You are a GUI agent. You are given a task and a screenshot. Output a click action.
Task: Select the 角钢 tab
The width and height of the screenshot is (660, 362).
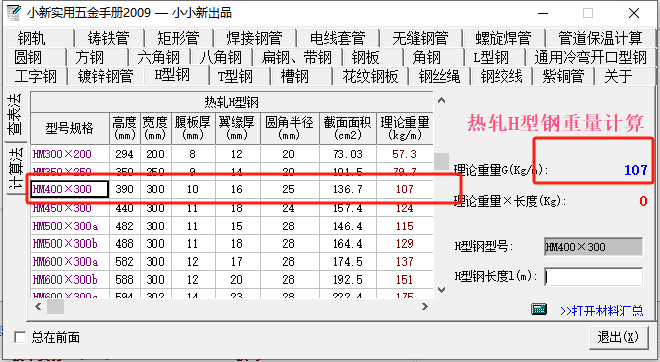pos(427,57)
